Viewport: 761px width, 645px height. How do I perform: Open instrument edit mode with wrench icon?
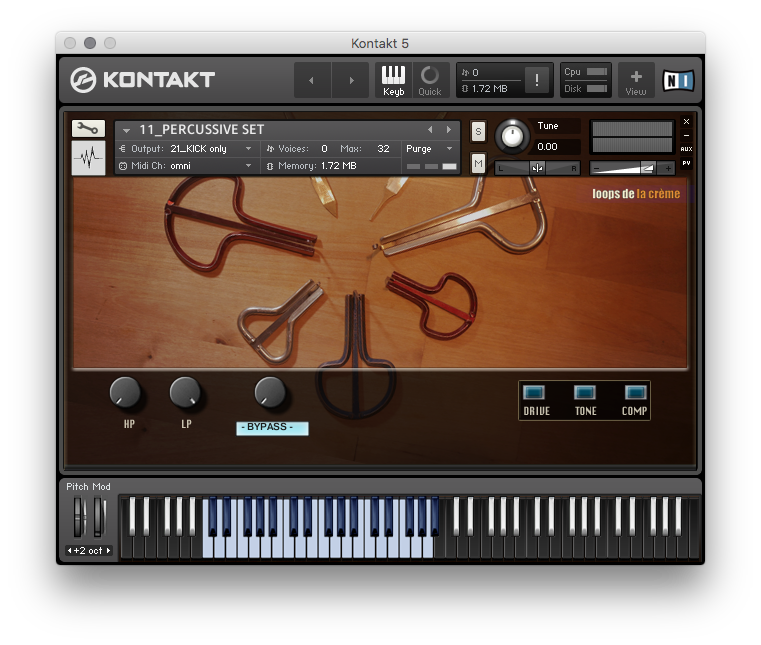point(88,128)
